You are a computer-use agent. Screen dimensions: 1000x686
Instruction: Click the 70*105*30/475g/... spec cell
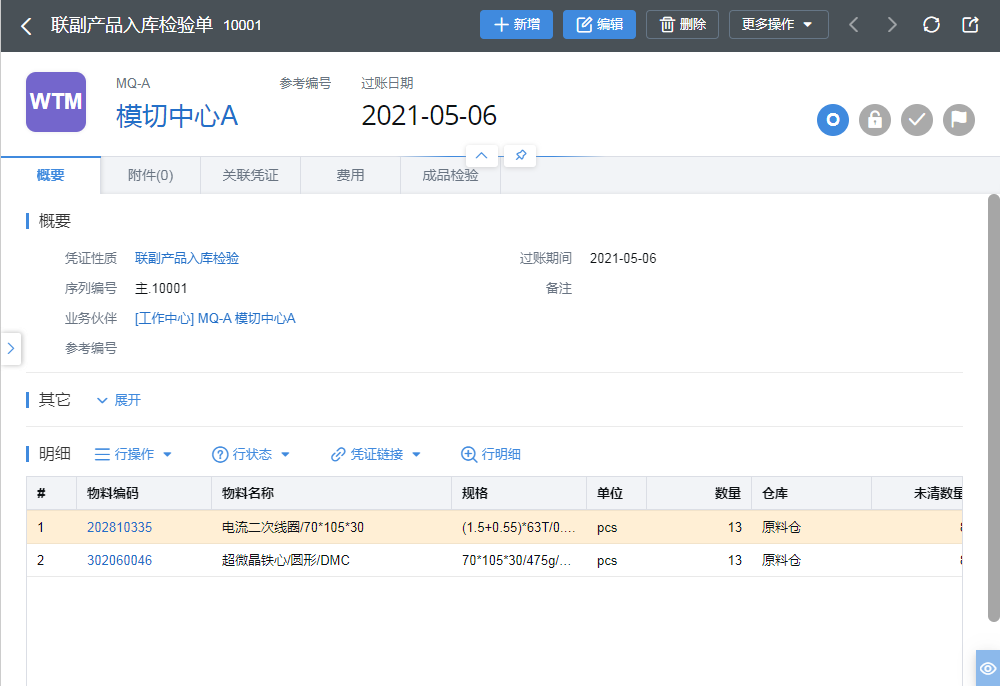pos(517,560)
